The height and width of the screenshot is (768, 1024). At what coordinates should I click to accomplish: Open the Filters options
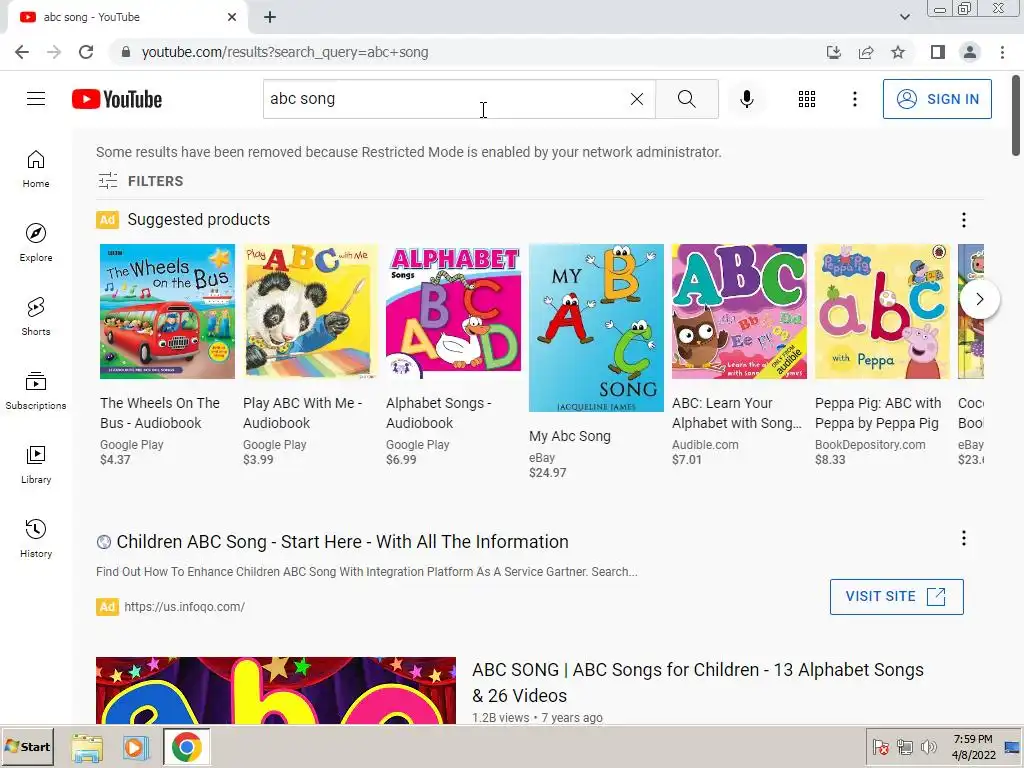pyautogui.click(x=141, y=181)
